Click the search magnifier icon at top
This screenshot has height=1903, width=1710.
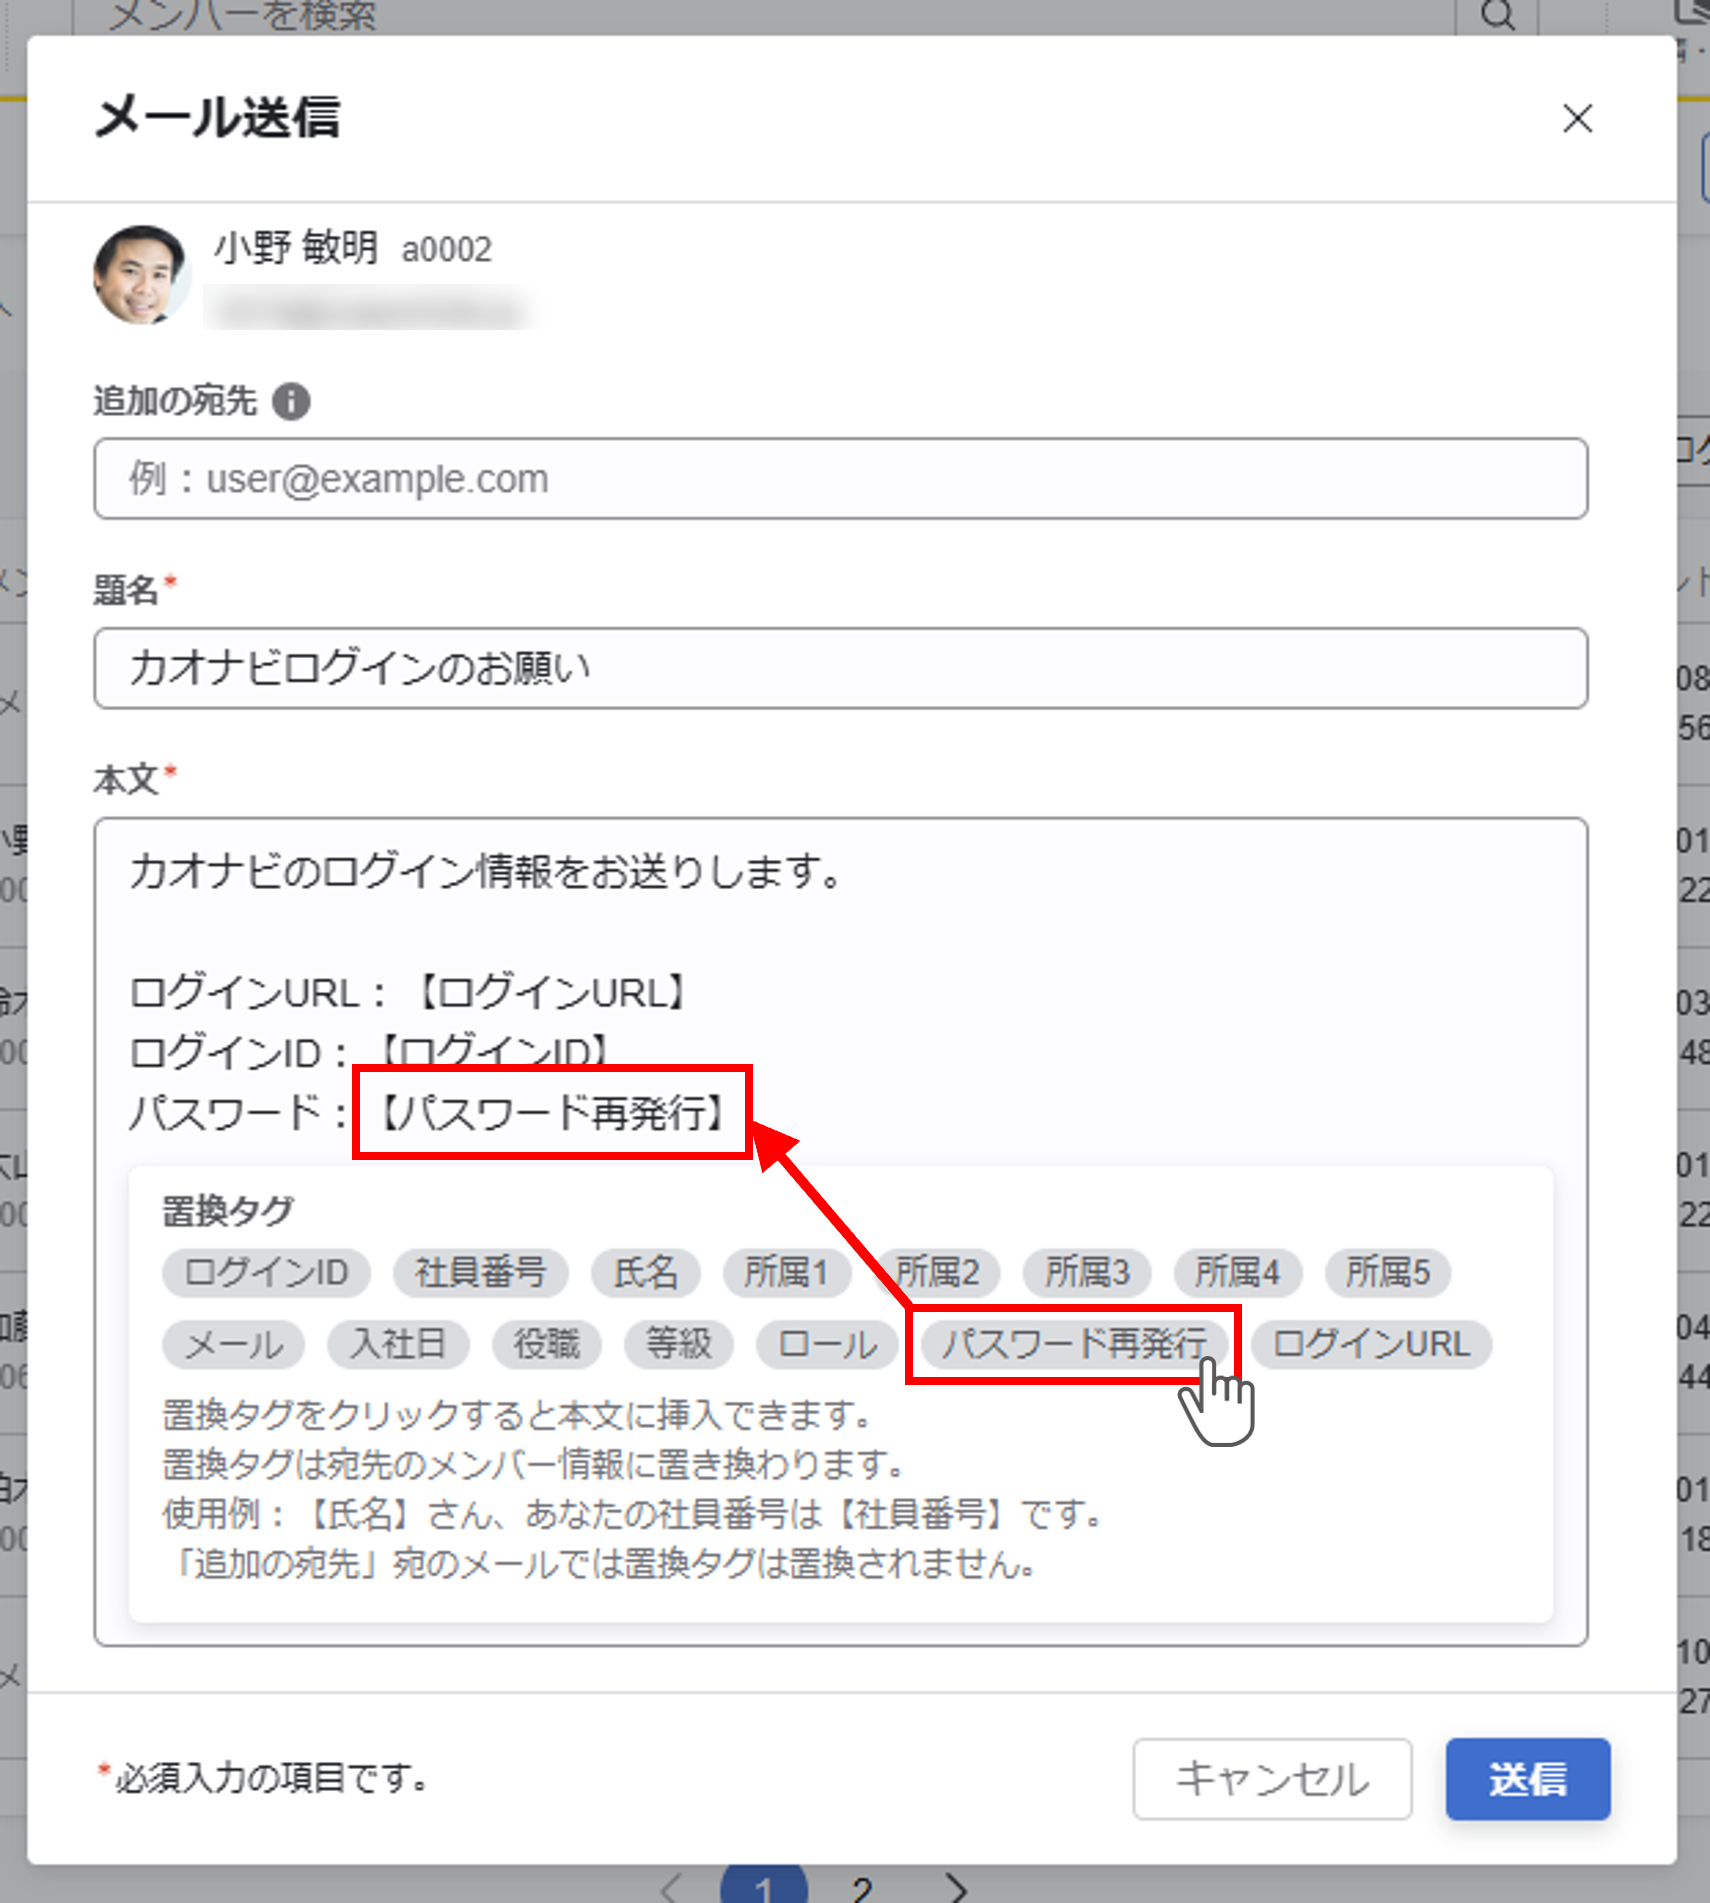(x=1497, y=15)
